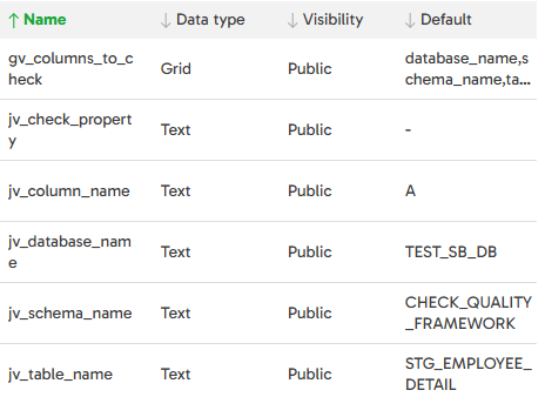Click the truncated database_name,schema_name default value
This screenshot has width=537, height=402.
[x=467, y=69]
